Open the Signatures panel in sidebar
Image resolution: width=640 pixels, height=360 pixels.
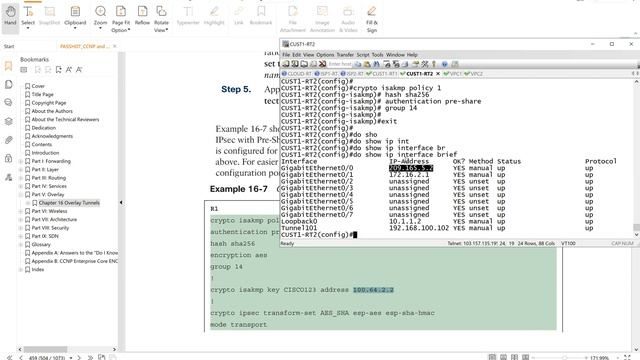[x=8, y=177]
